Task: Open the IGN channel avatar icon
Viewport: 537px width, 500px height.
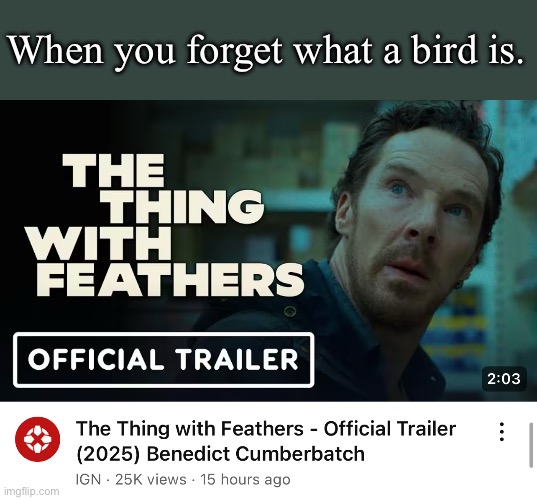Action: coord(38,439)
